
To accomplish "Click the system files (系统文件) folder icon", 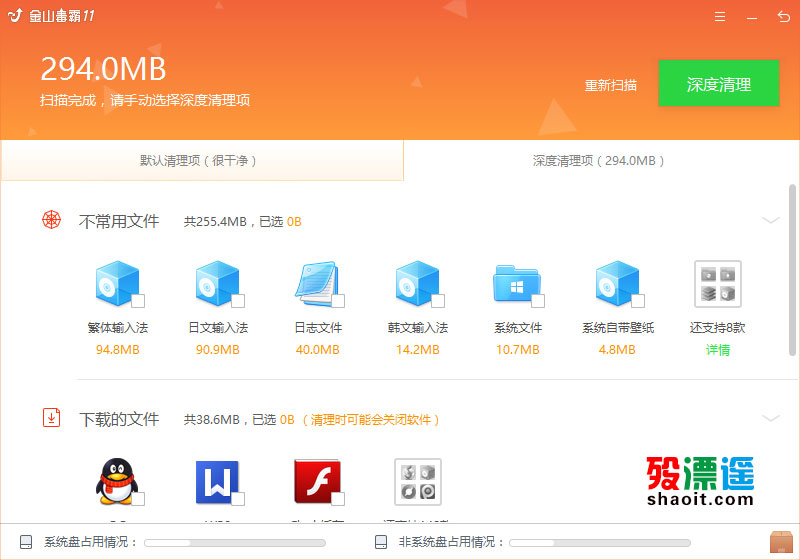I will point(517,284).
